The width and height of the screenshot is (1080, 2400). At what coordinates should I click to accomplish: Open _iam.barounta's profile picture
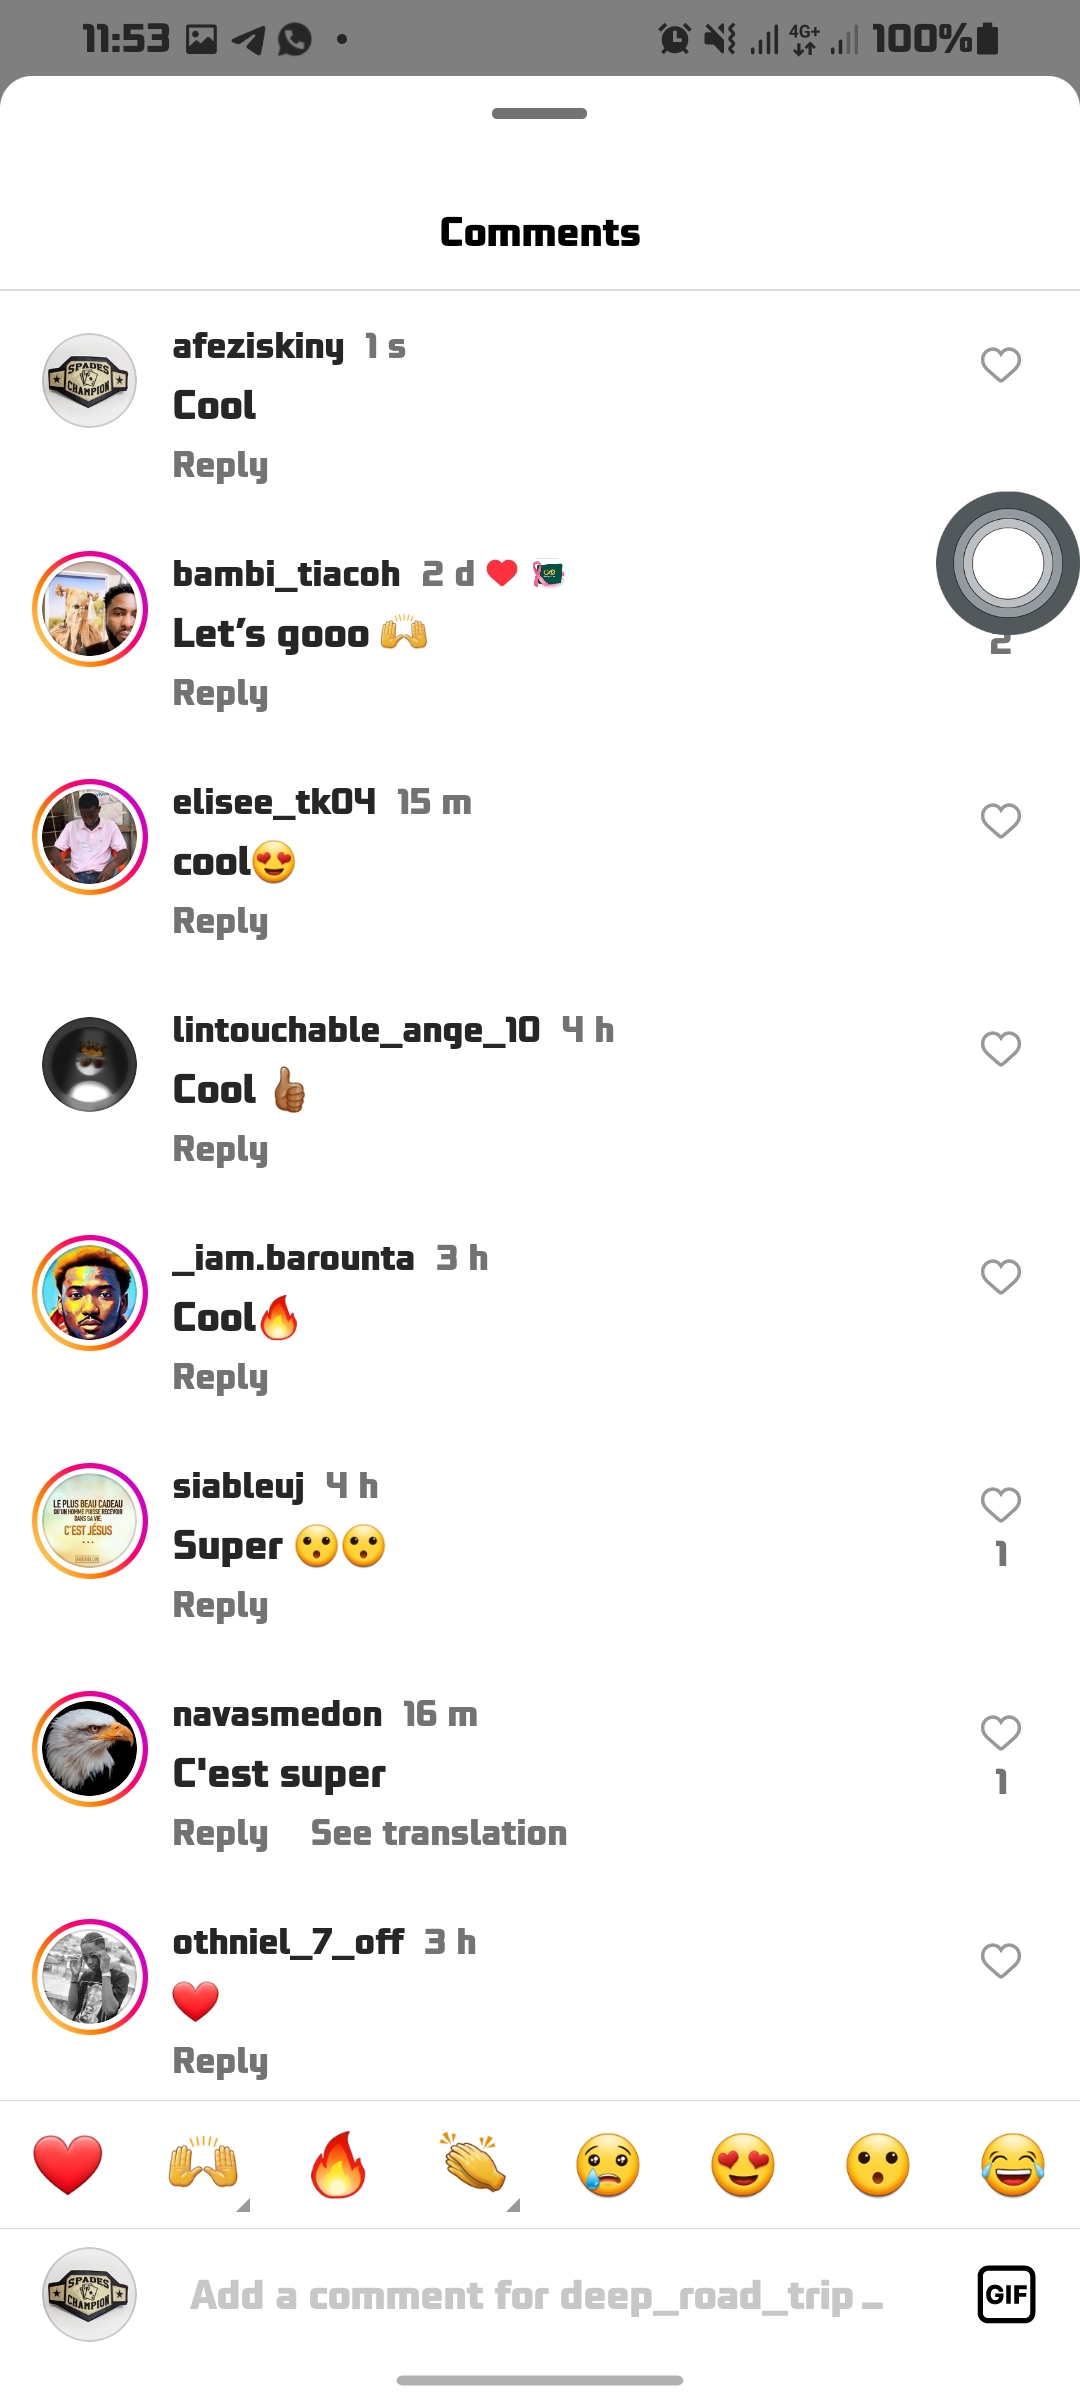90,1293
